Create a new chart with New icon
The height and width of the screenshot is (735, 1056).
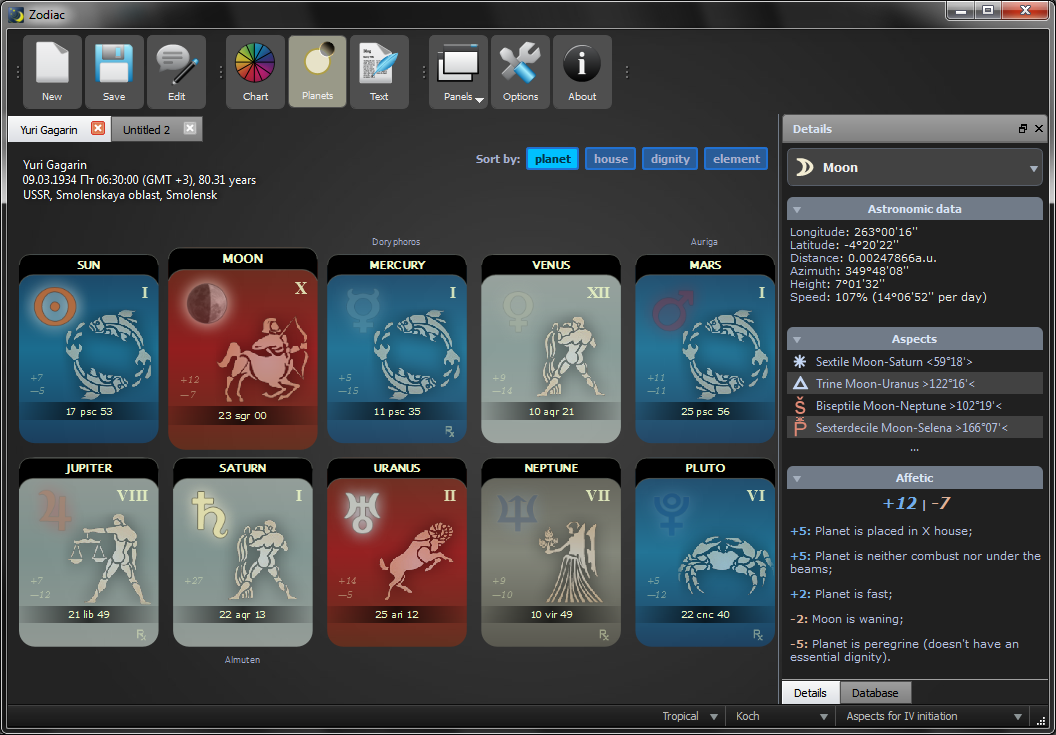click(x=52, y=71)
